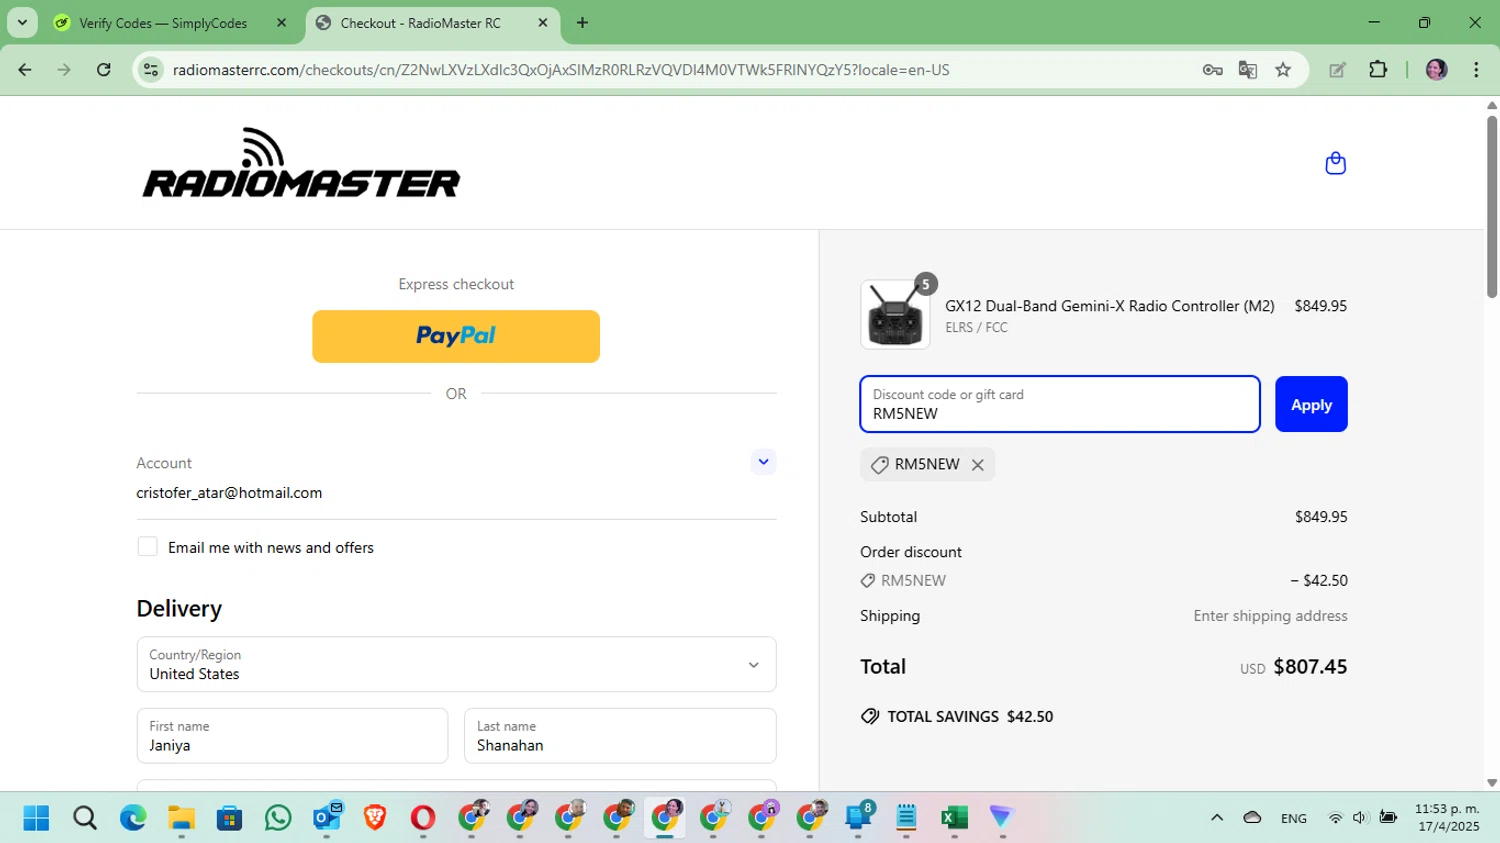Launch Brave browser from taskbar
This screenshot has height=843, width=1500.
click(375, 818)
